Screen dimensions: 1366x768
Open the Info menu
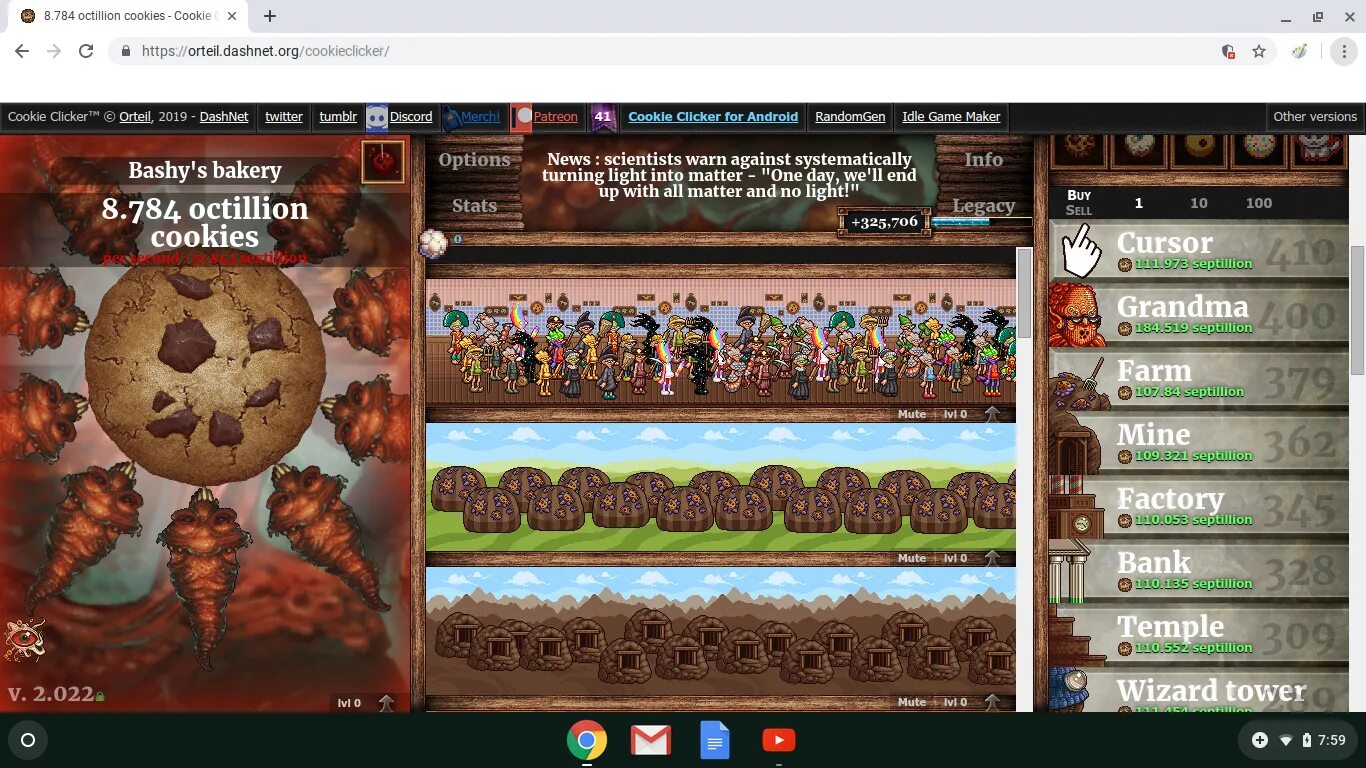click(984, 160)
